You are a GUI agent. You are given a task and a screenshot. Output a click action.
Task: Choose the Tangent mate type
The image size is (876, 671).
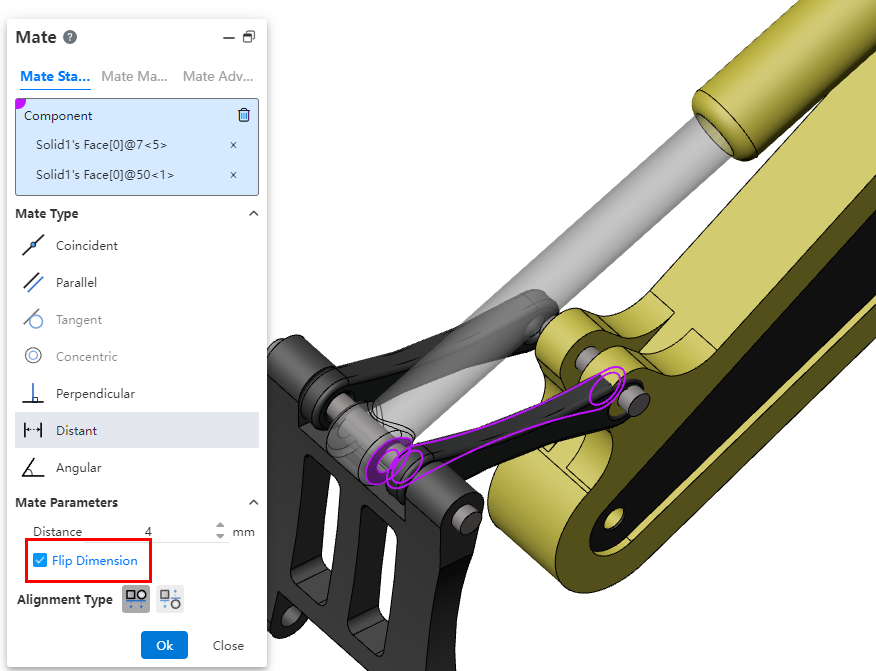click(x=137, y=320)
